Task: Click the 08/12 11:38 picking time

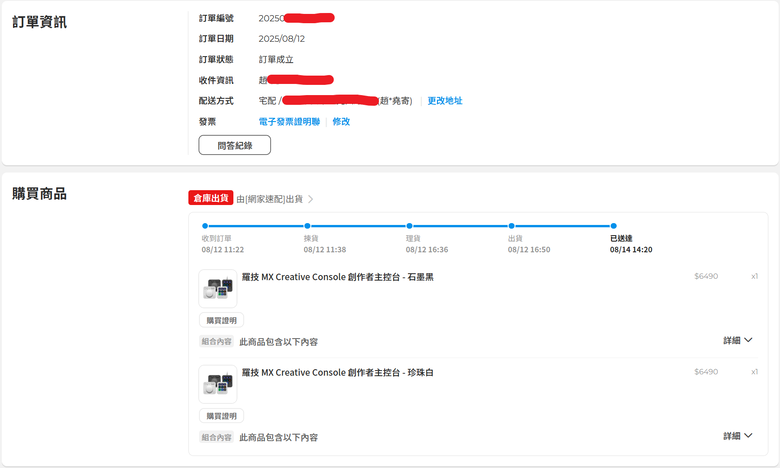Action: click(325, 250)
